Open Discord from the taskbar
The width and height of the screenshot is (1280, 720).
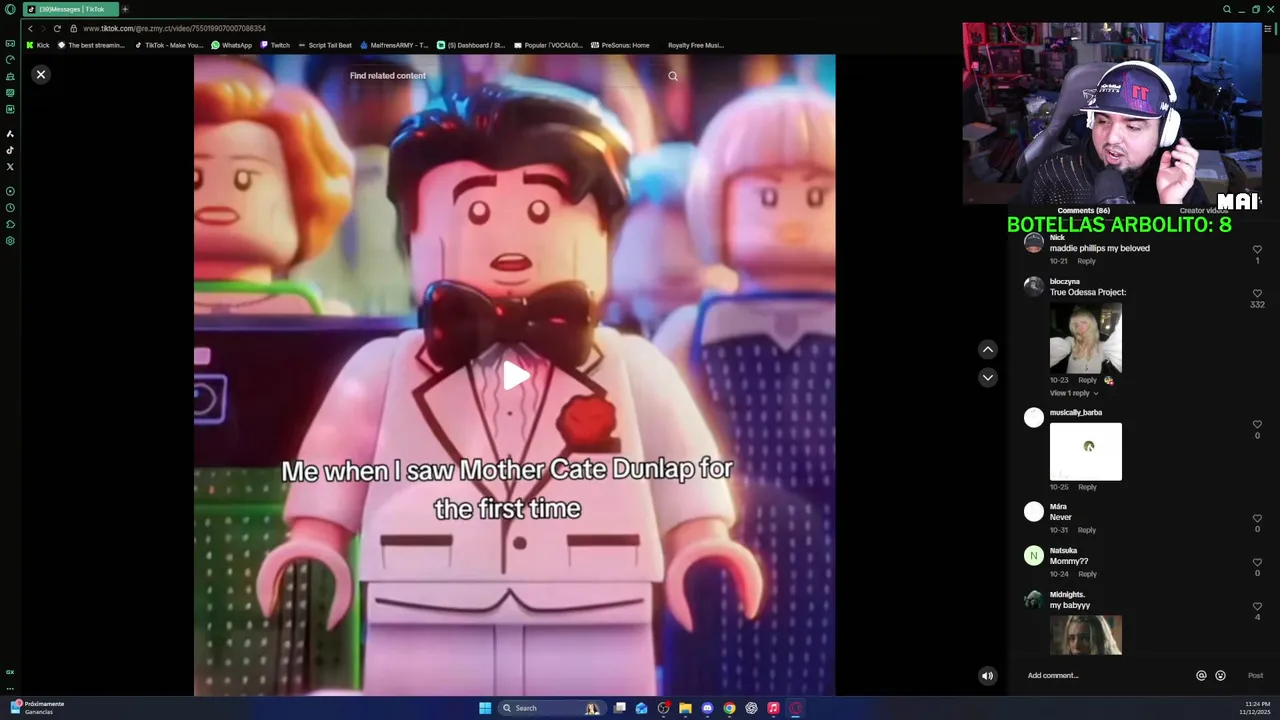(707, 708)
